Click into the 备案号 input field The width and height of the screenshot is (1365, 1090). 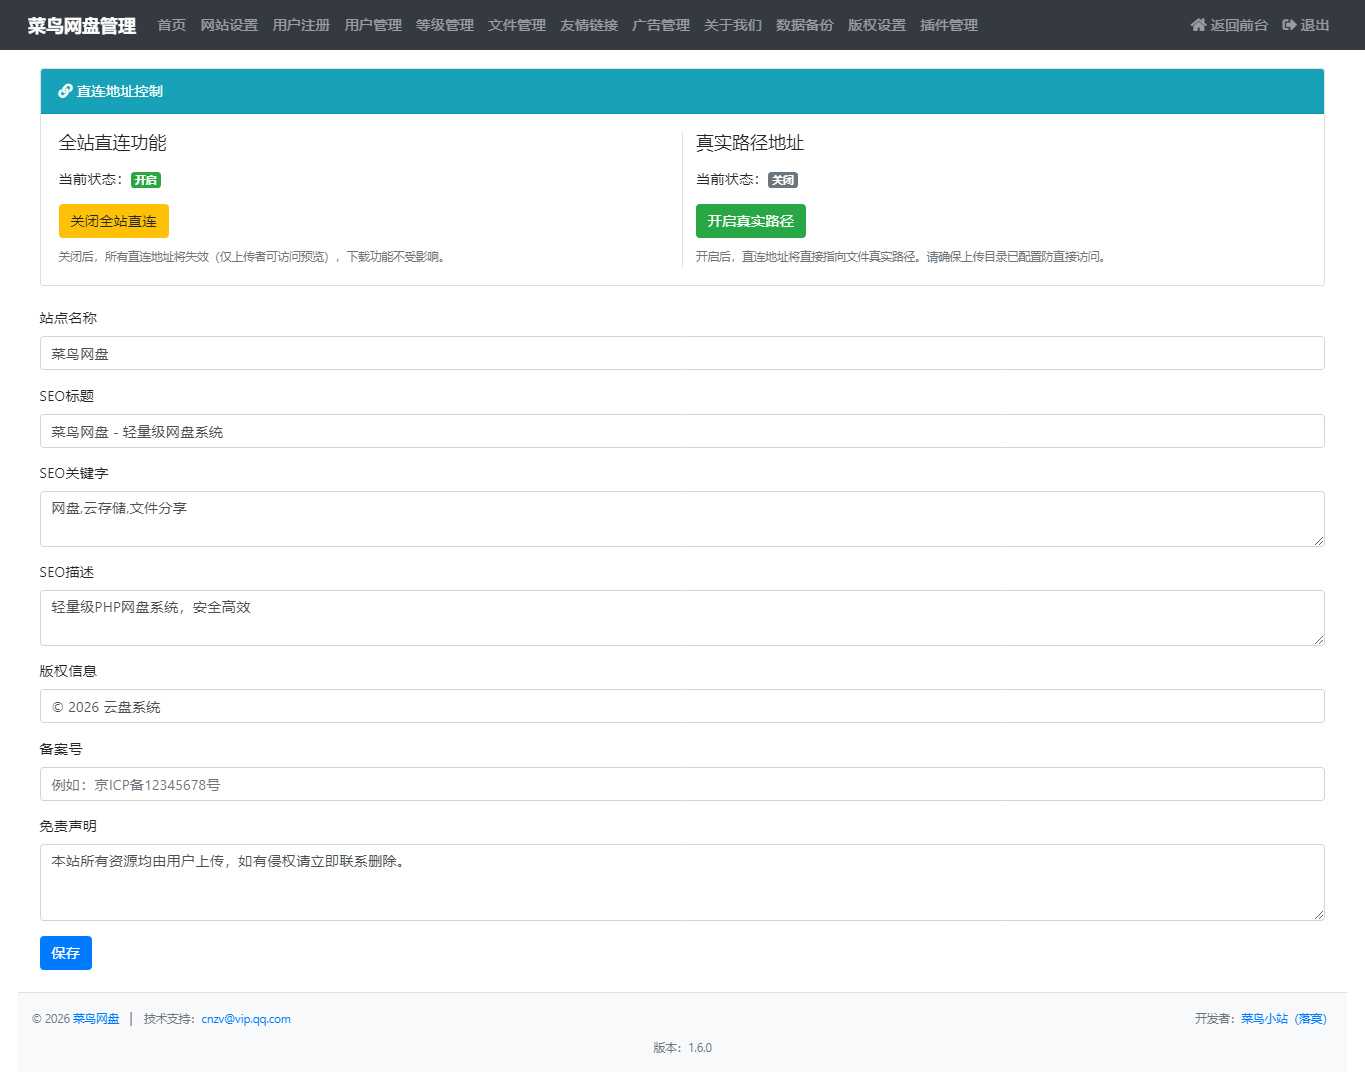[x=682, y=785]
